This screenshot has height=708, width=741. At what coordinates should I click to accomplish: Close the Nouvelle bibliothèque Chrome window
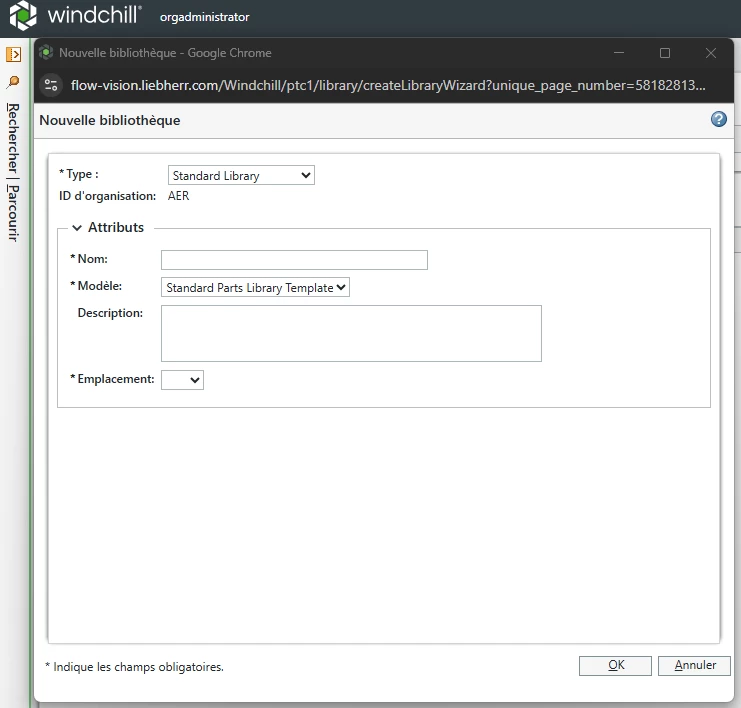pos(711,53)
